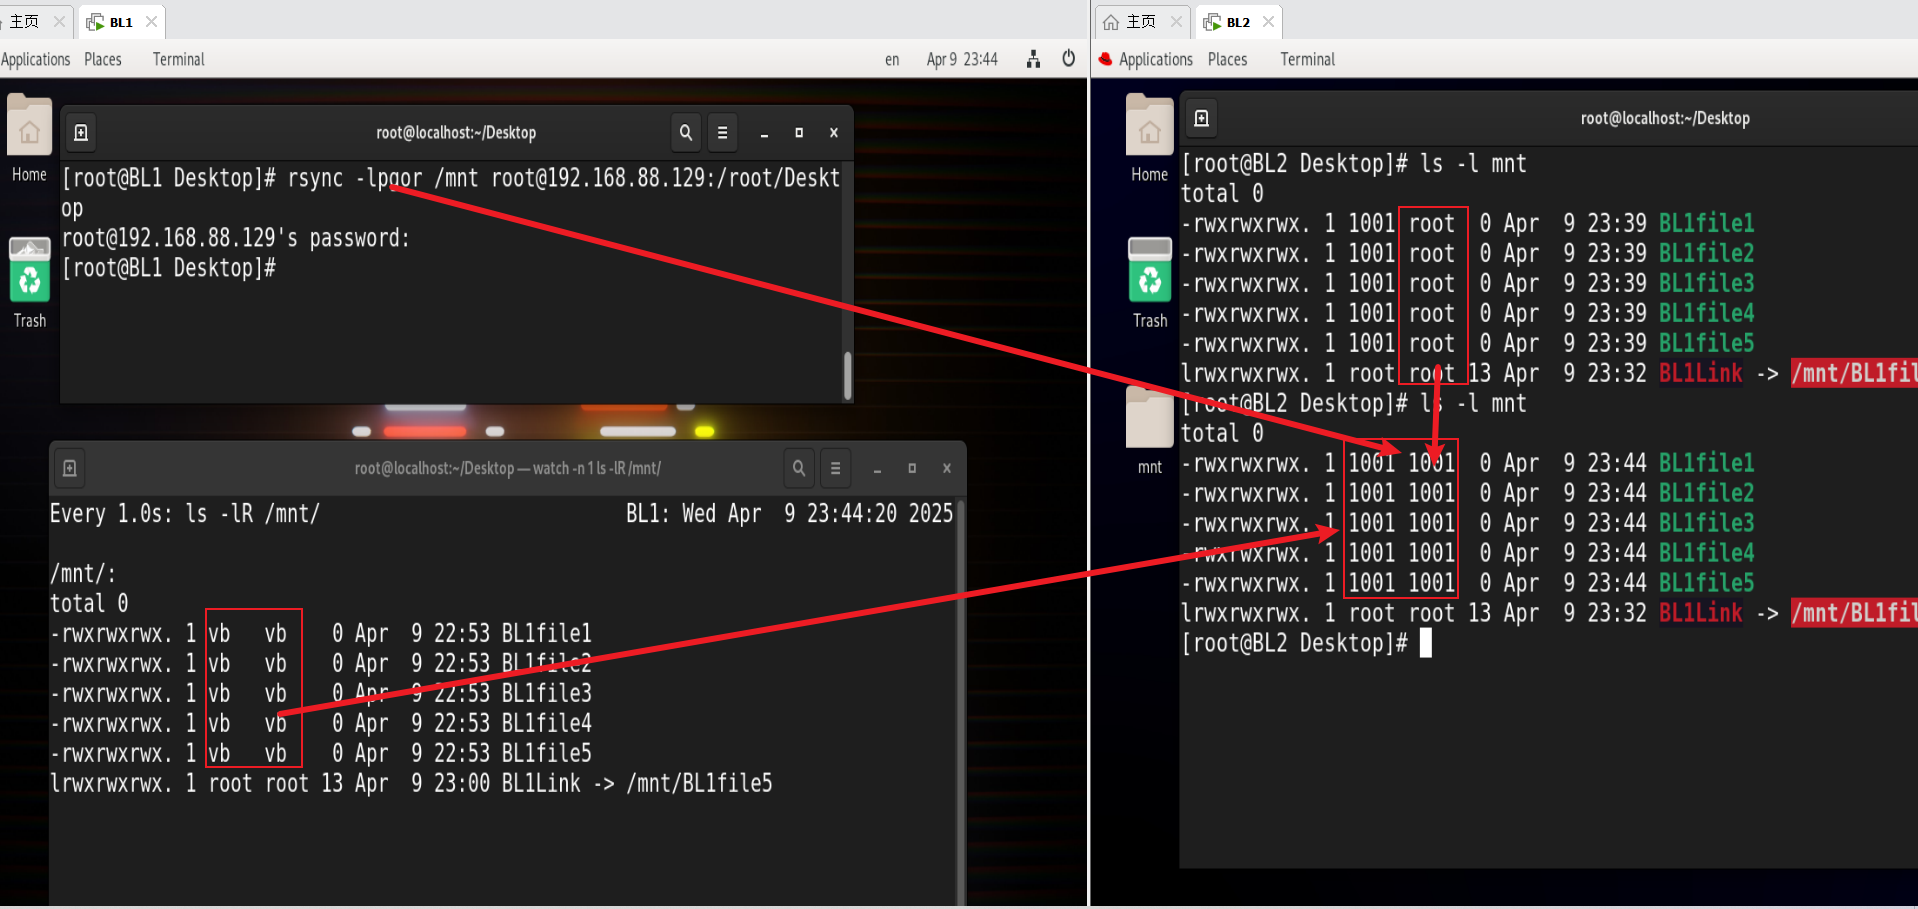This screenshot has width=1918, height=909.
Task: Click new tab icon in watch terminal
Action: click(69, 468)
